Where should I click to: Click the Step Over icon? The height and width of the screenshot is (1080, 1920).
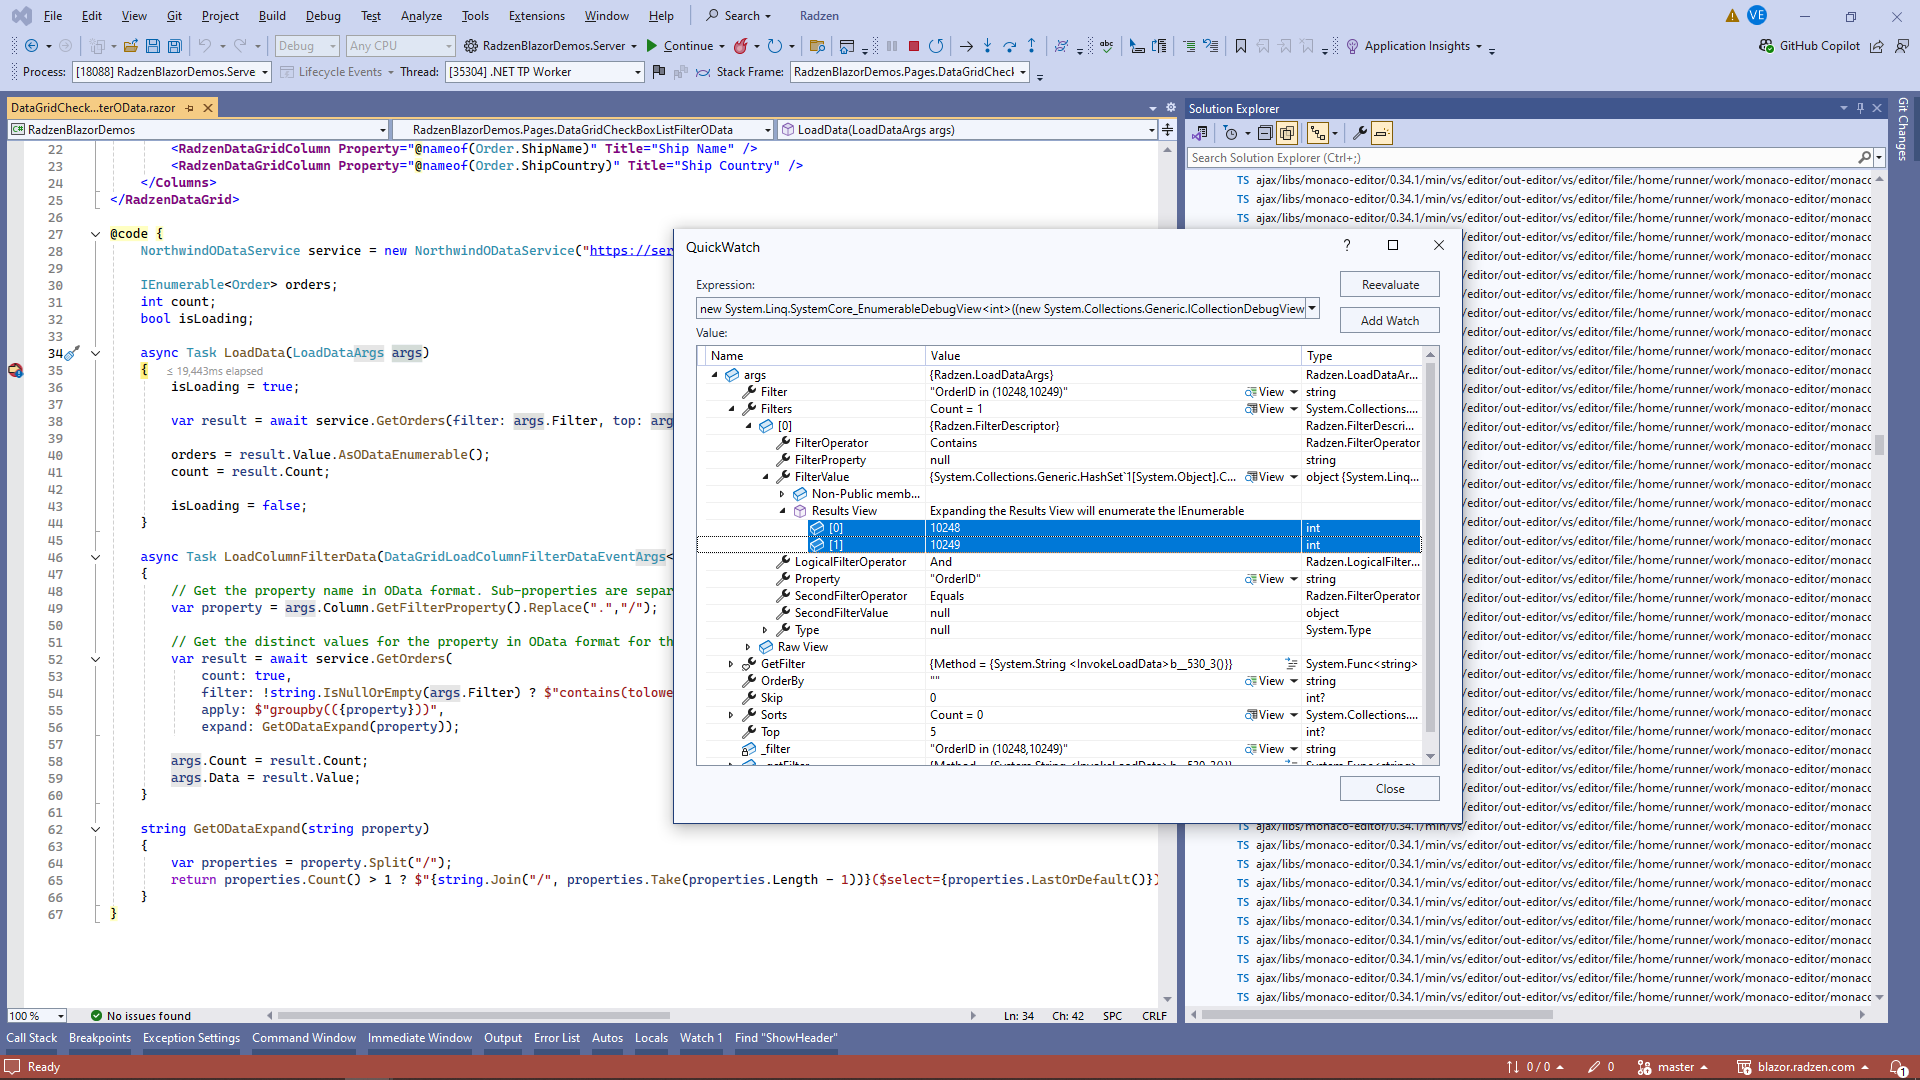coord(1010,46)
